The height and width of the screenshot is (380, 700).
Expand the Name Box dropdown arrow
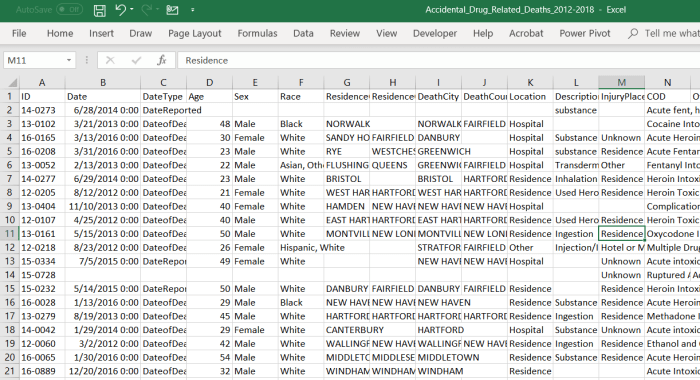pyautogui.click(x=69, y=60)
